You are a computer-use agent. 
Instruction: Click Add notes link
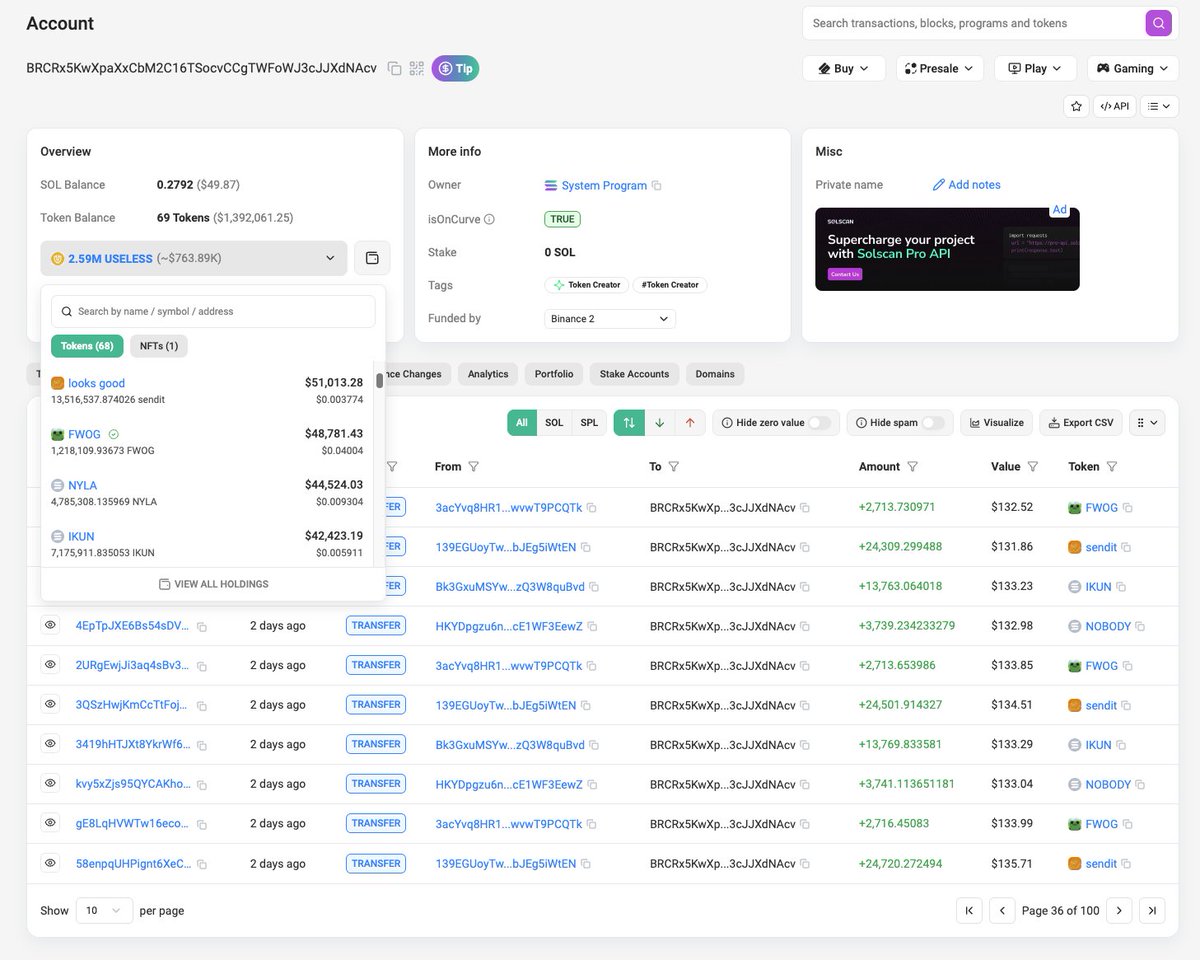[966, 185]
